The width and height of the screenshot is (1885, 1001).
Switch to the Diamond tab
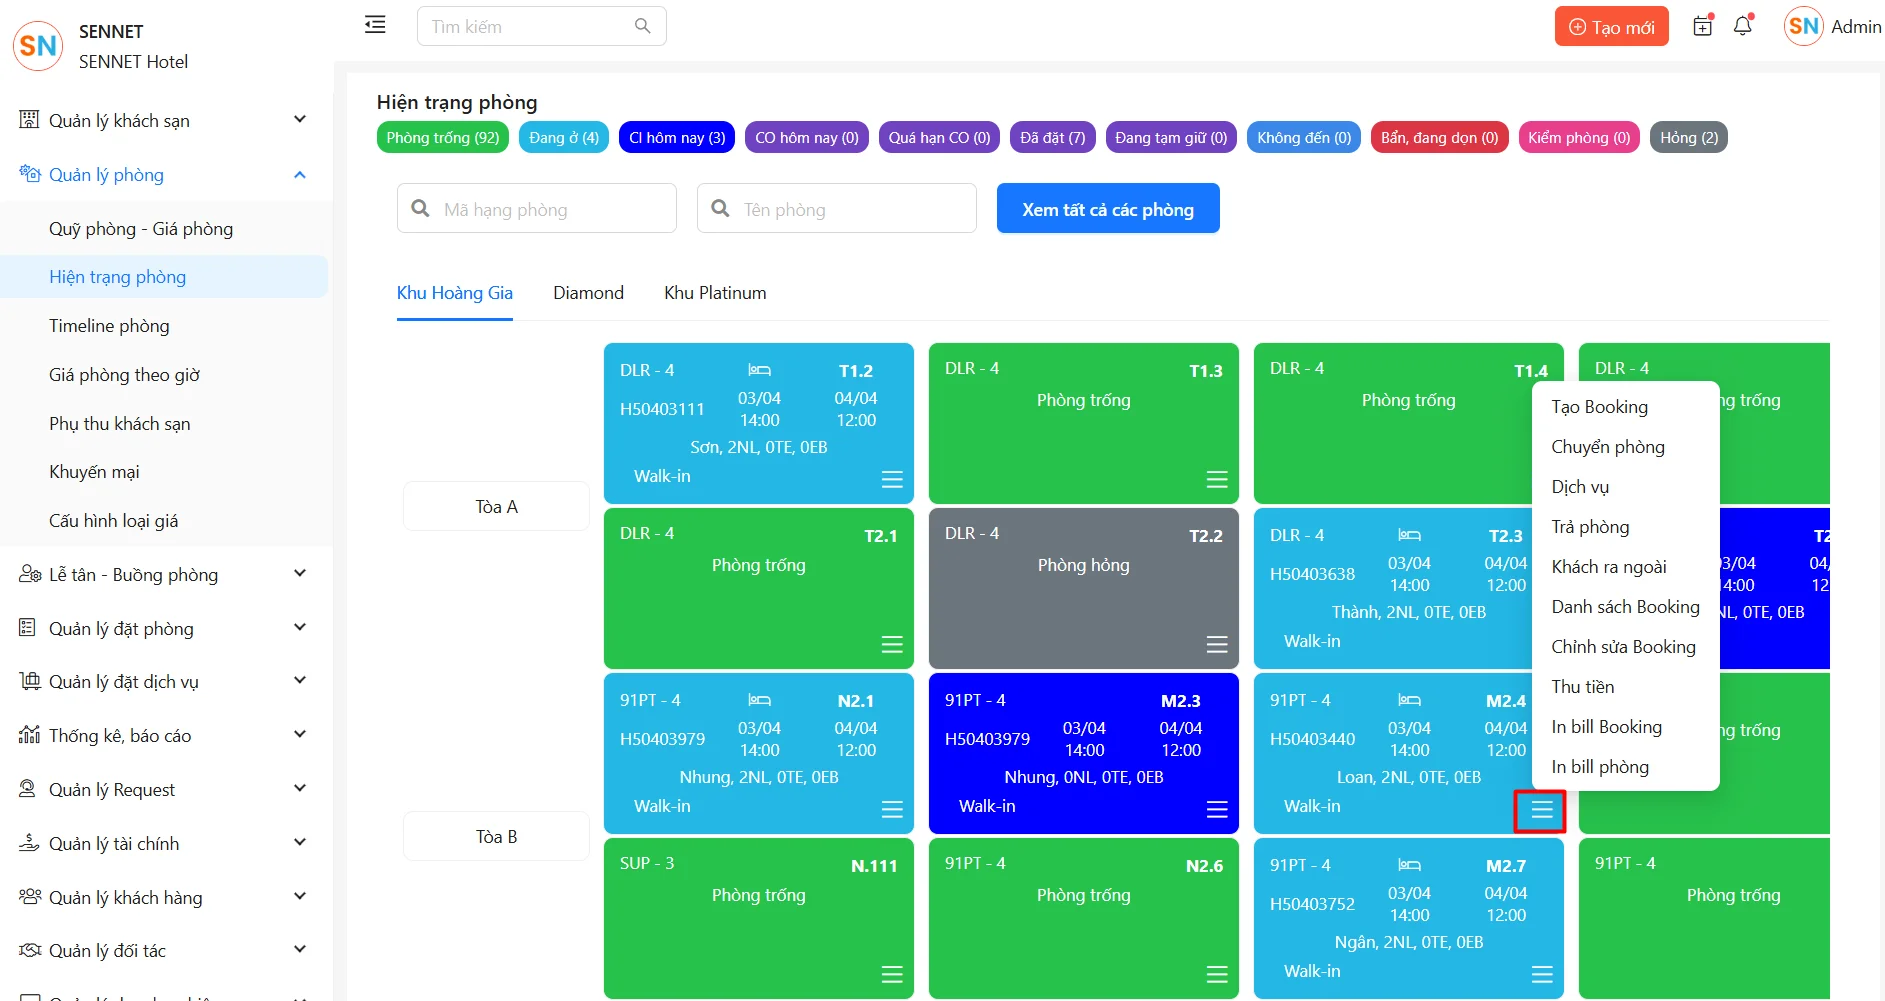tap(588, 293)
